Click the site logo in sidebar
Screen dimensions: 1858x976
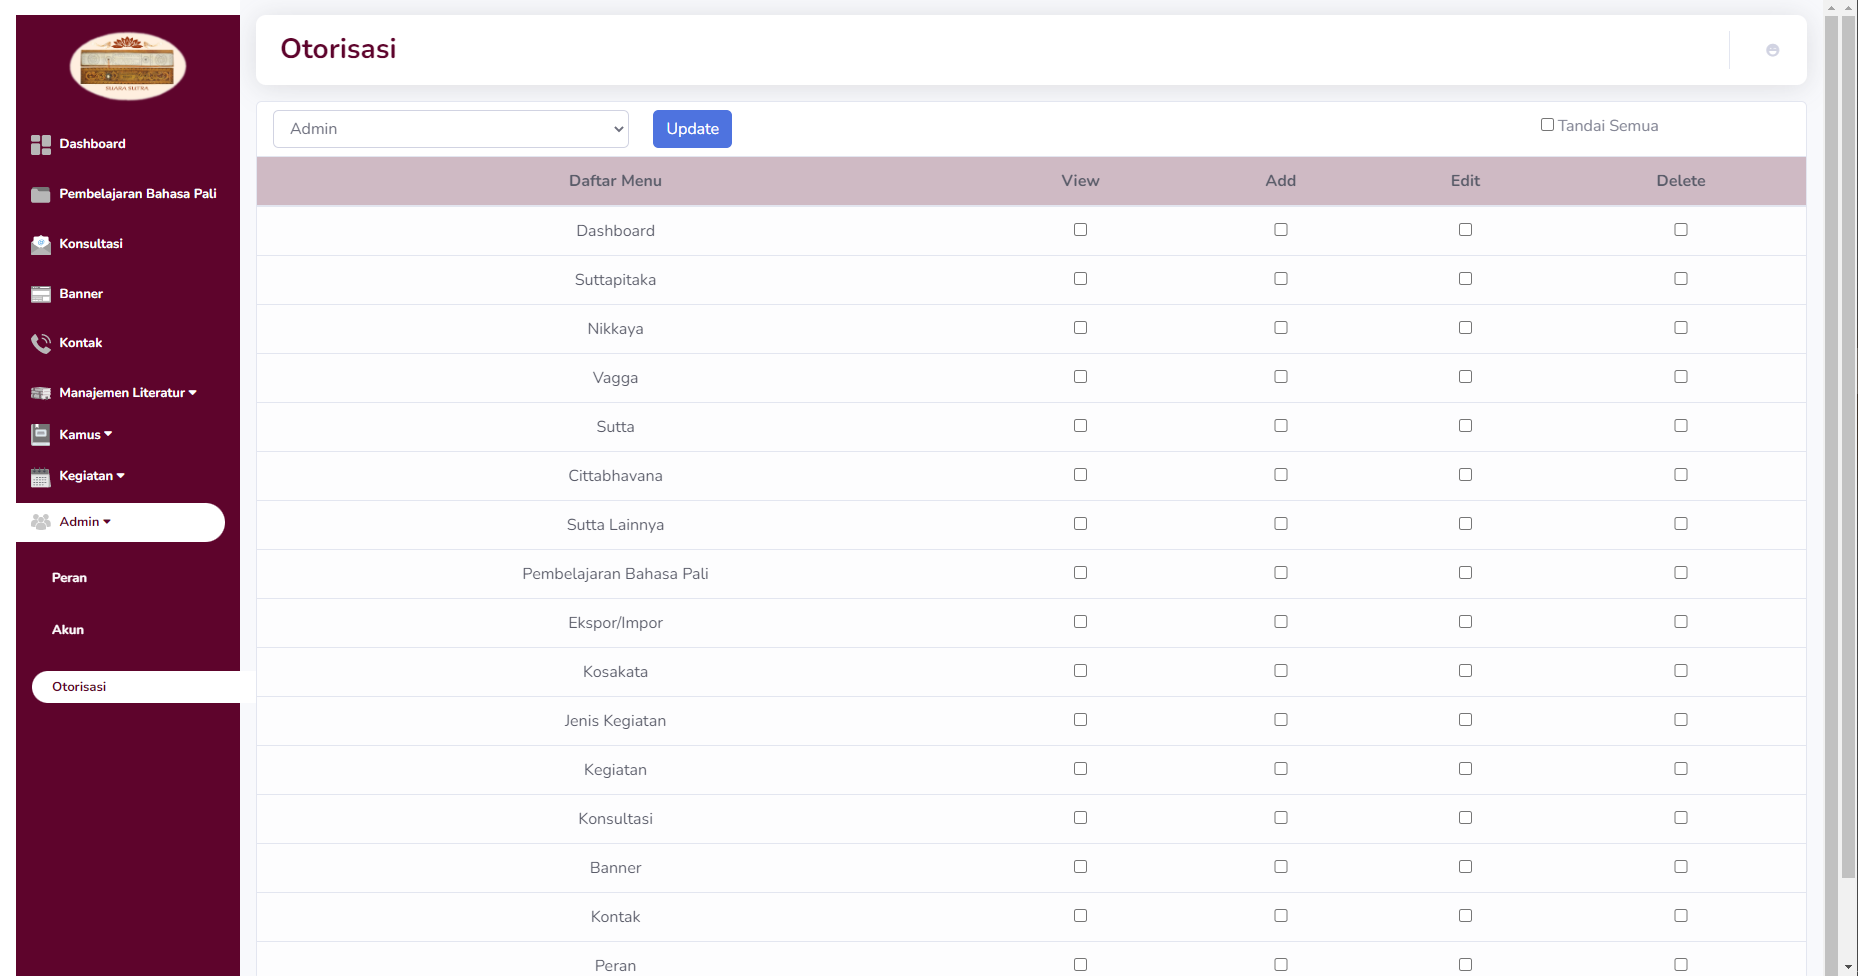128,66
